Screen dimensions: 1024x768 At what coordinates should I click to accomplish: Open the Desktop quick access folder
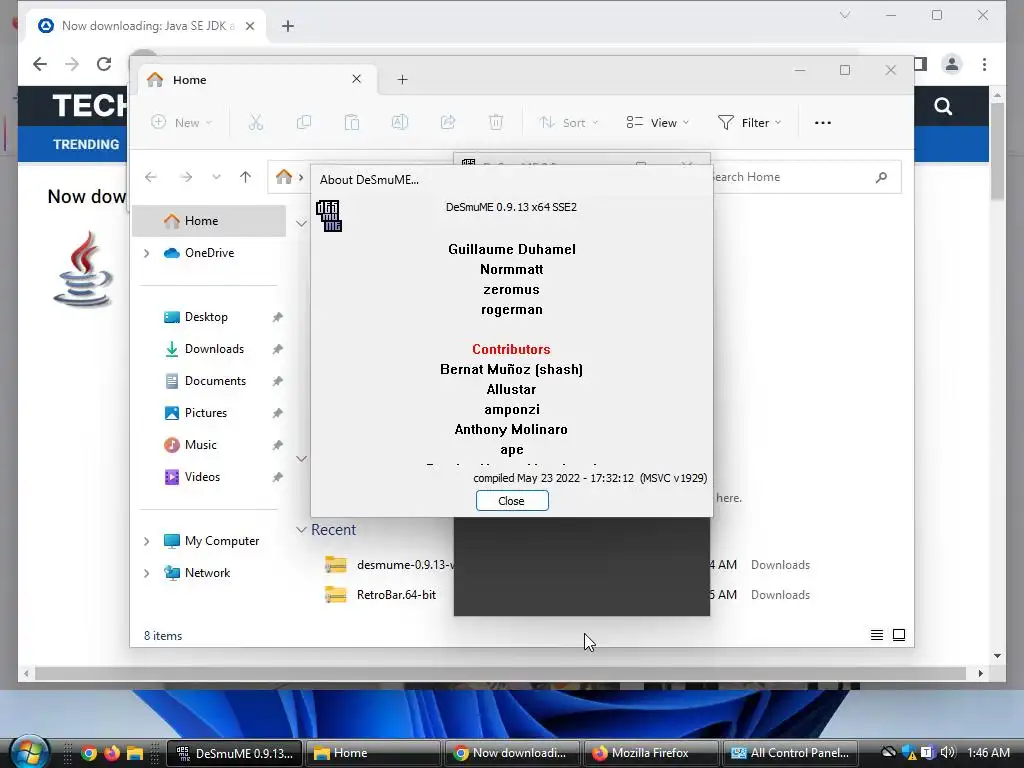click(206, 317)
